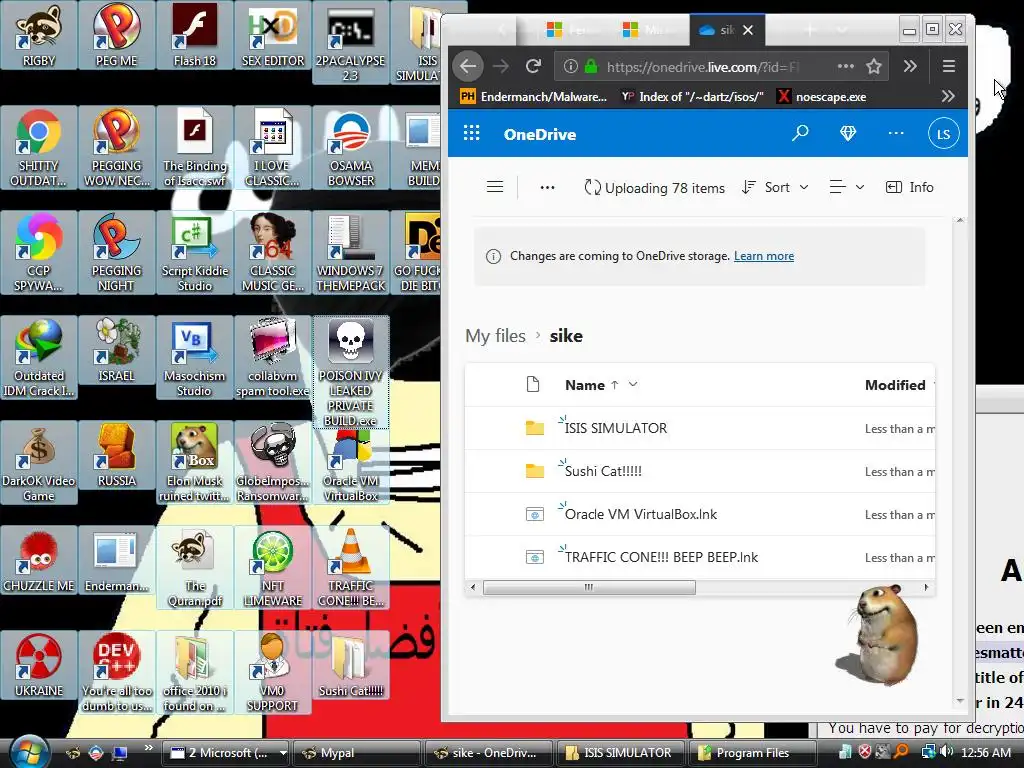This screenshot has width=1024, height=768.
Task: Navigate to My files breadcrumb
Action: click(x=495, y=336)
